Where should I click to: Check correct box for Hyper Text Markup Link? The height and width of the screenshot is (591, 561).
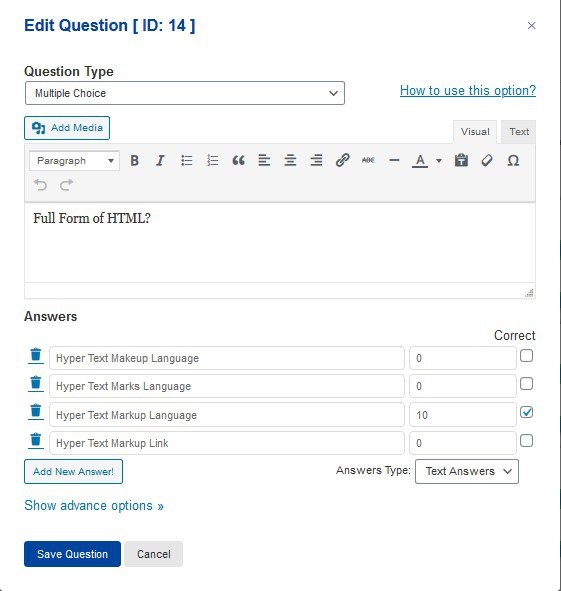(526, 441)
